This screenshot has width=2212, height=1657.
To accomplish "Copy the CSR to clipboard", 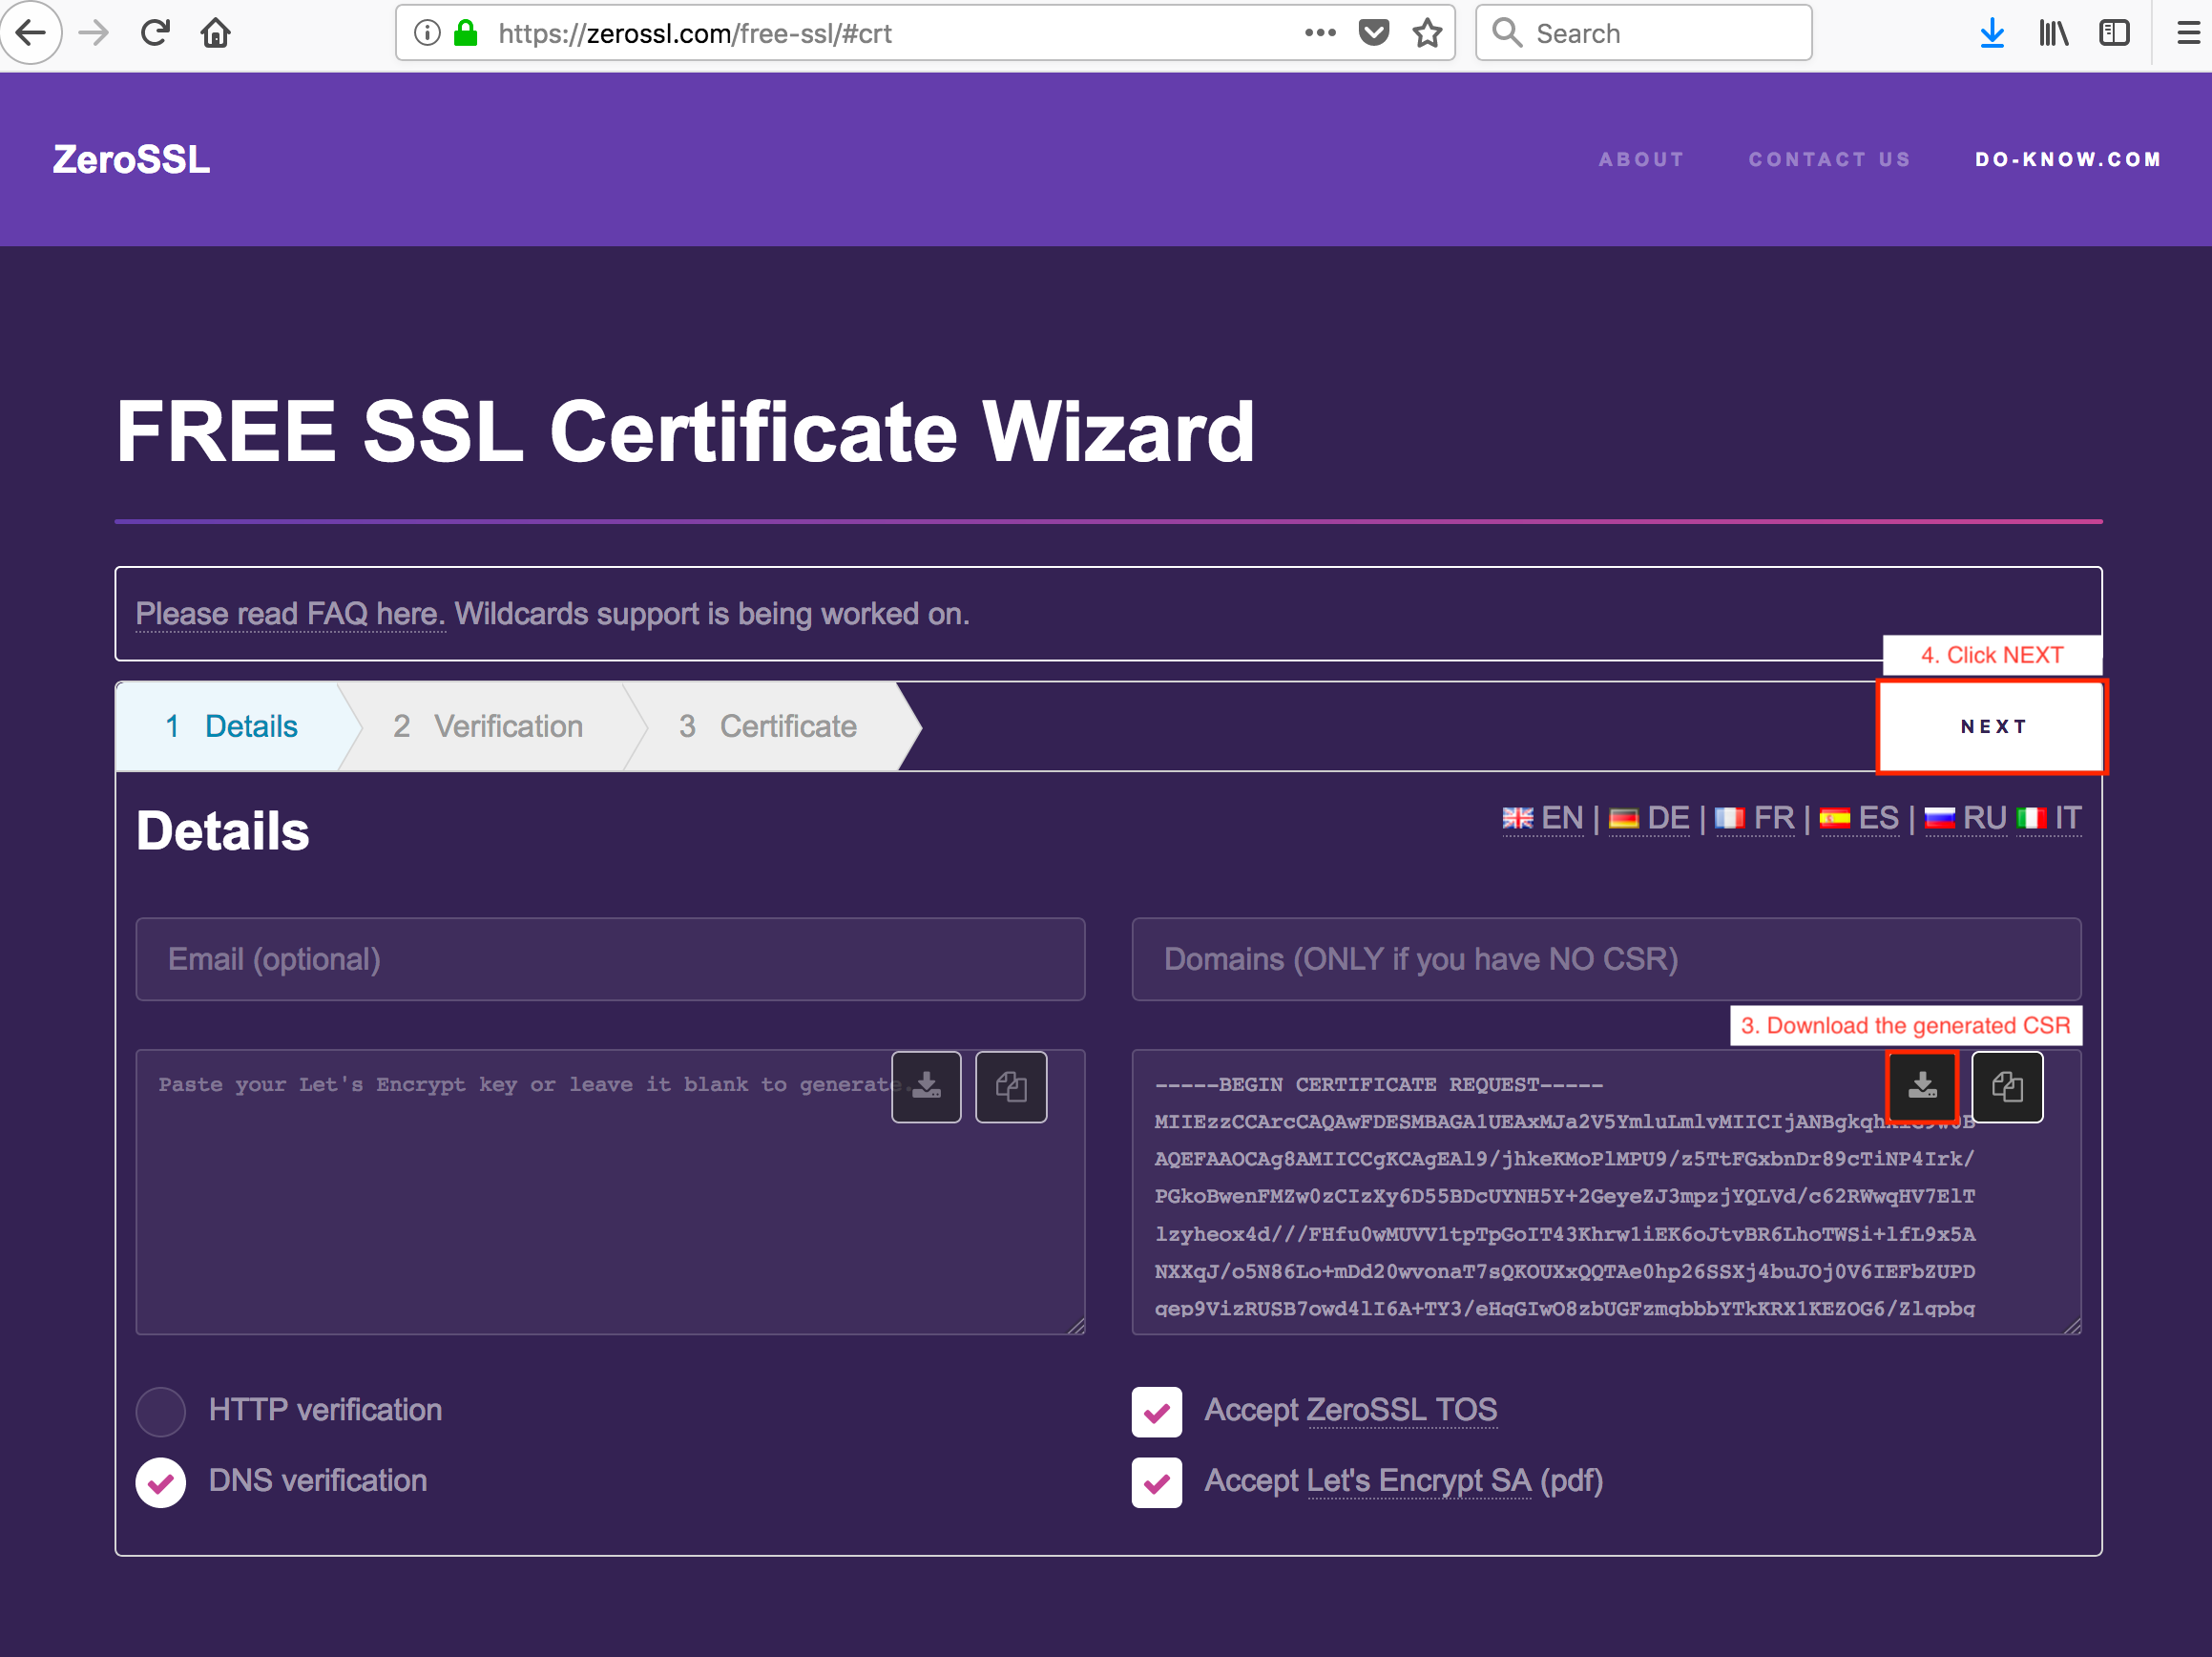I will click(2008, 1087).
